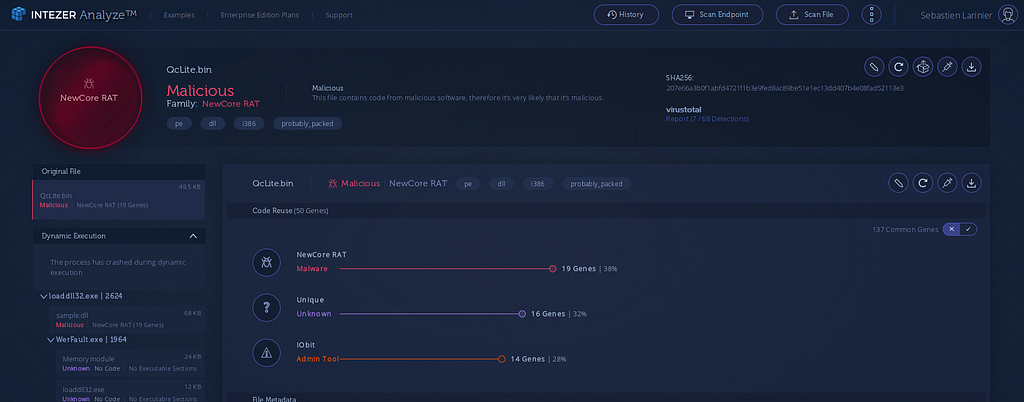Click '137 Common Genes' label
The width and height of the screenshot is (1024, 402).
905,230
